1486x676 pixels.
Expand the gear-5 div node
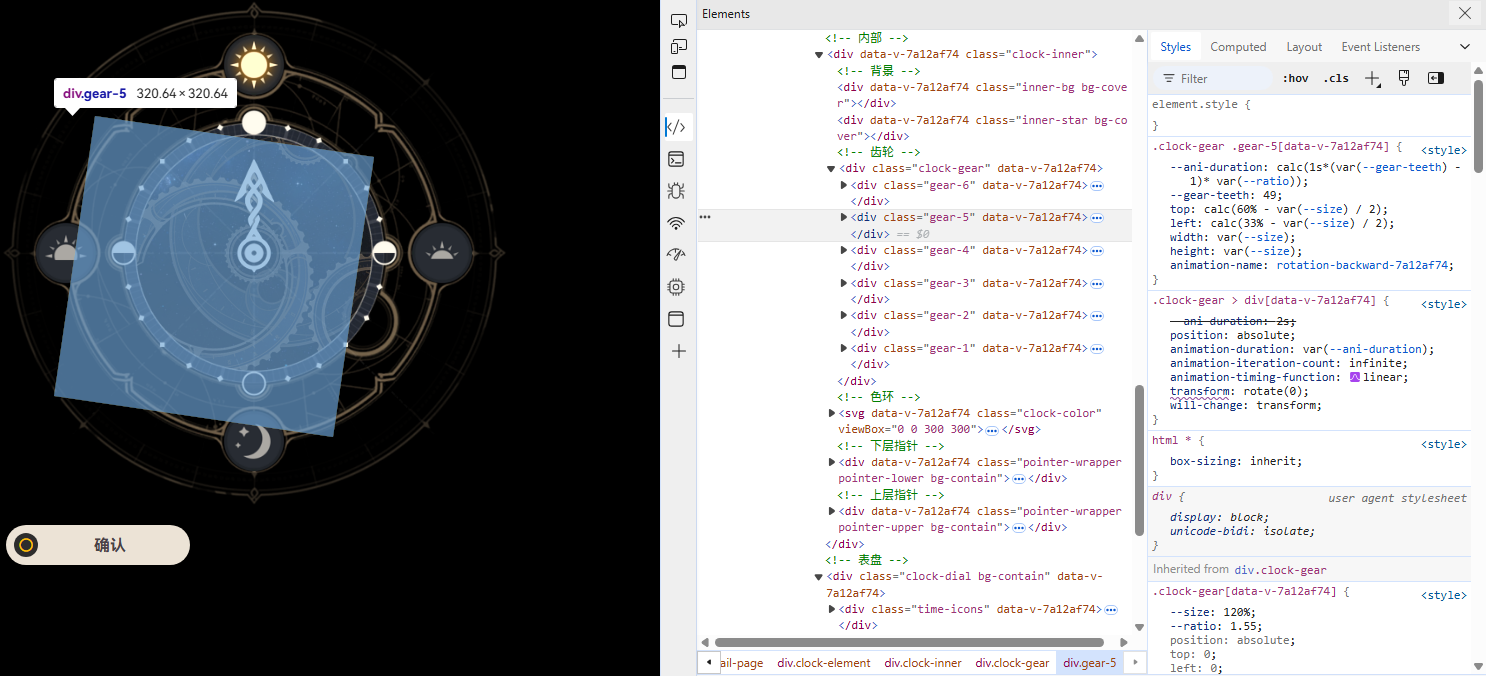pos(844,217)
